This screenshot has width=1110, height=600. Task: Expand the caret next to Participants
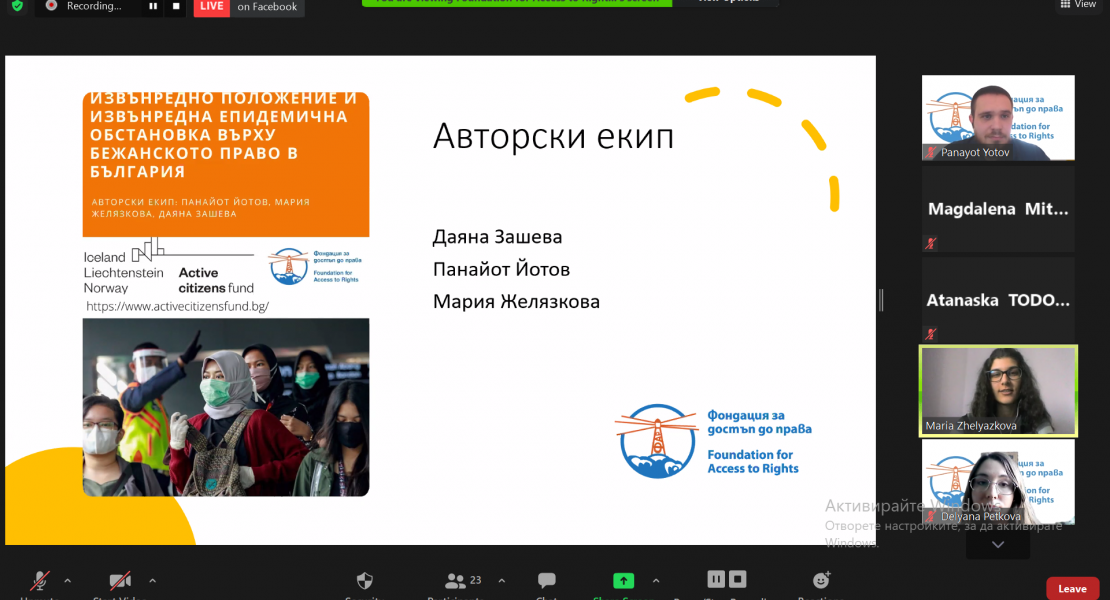[502, 581]
